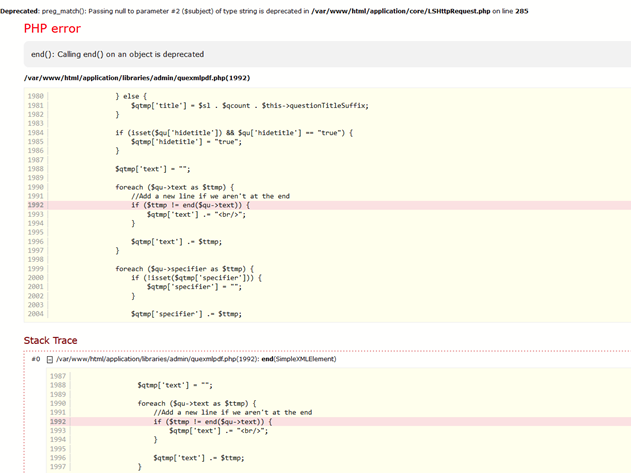Click the "#0" stack frame number
The image size is (631, 473).
(36, 359)
